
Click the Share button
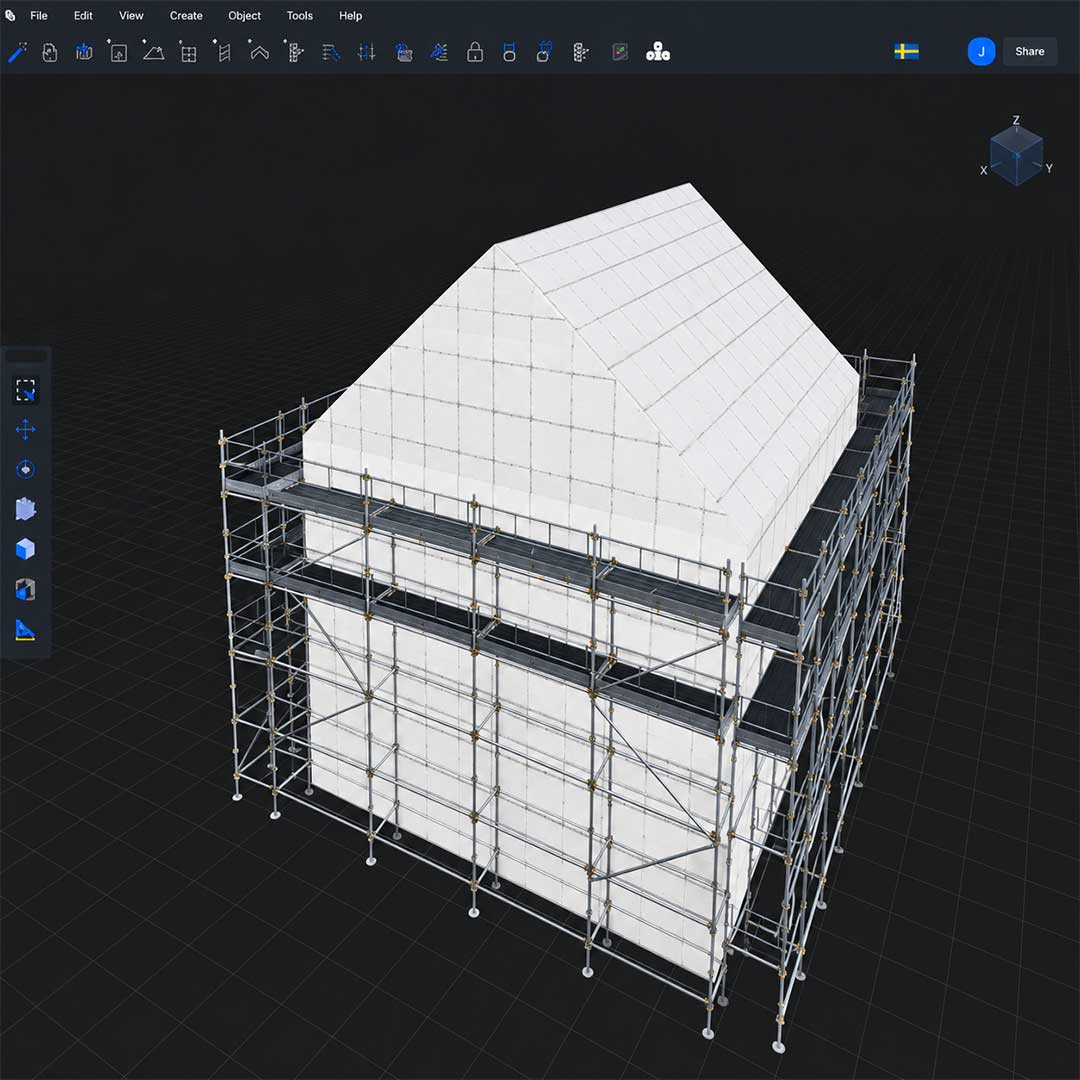click(1030, 52)
